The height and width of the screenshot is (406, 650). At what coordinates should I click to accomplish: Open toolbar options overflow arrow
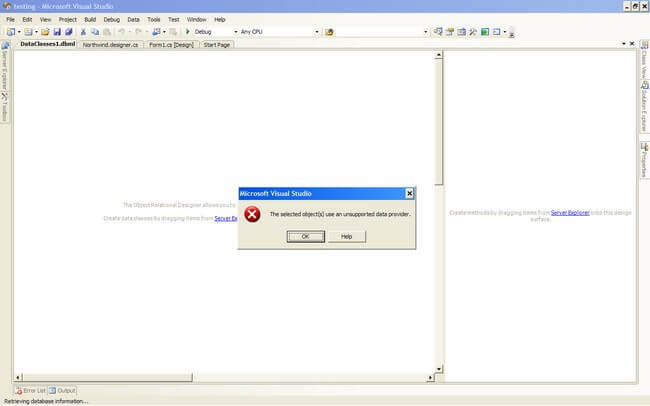pyautogui.click(x=512, y=34)
